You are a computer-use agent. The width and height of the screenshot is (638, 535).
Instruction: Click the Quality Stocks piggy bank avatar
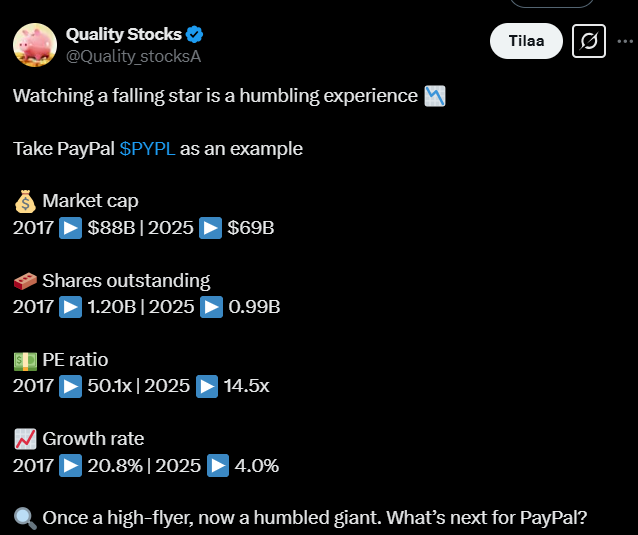(x=34, y=44)
